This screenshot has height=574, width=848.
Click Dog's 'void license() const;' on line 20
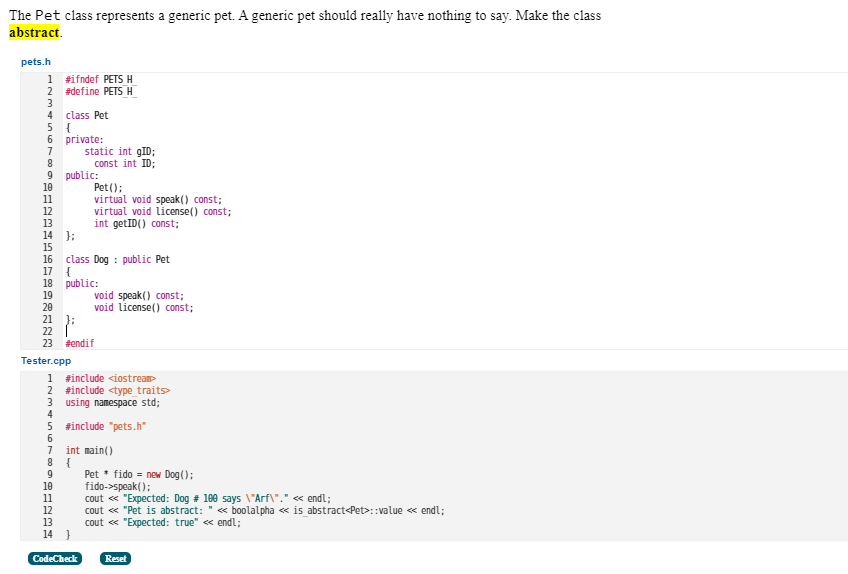click(x=144, y=307)
